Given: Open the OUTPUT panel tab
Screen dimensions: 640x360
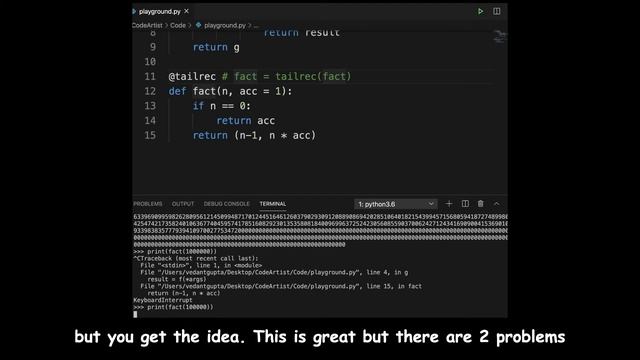Looking at the screenshot, I should [x=183, y=204].
